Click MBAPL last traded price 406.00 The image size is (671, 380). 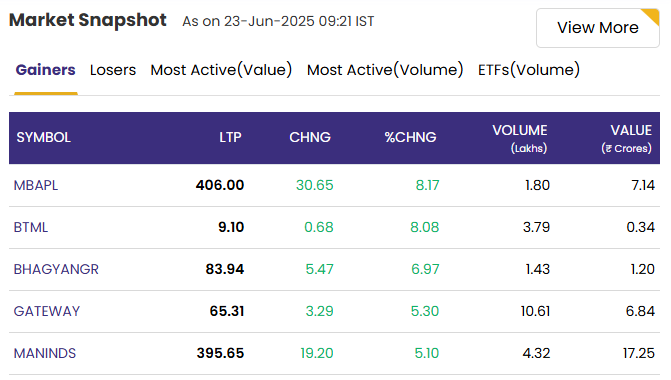220,185
